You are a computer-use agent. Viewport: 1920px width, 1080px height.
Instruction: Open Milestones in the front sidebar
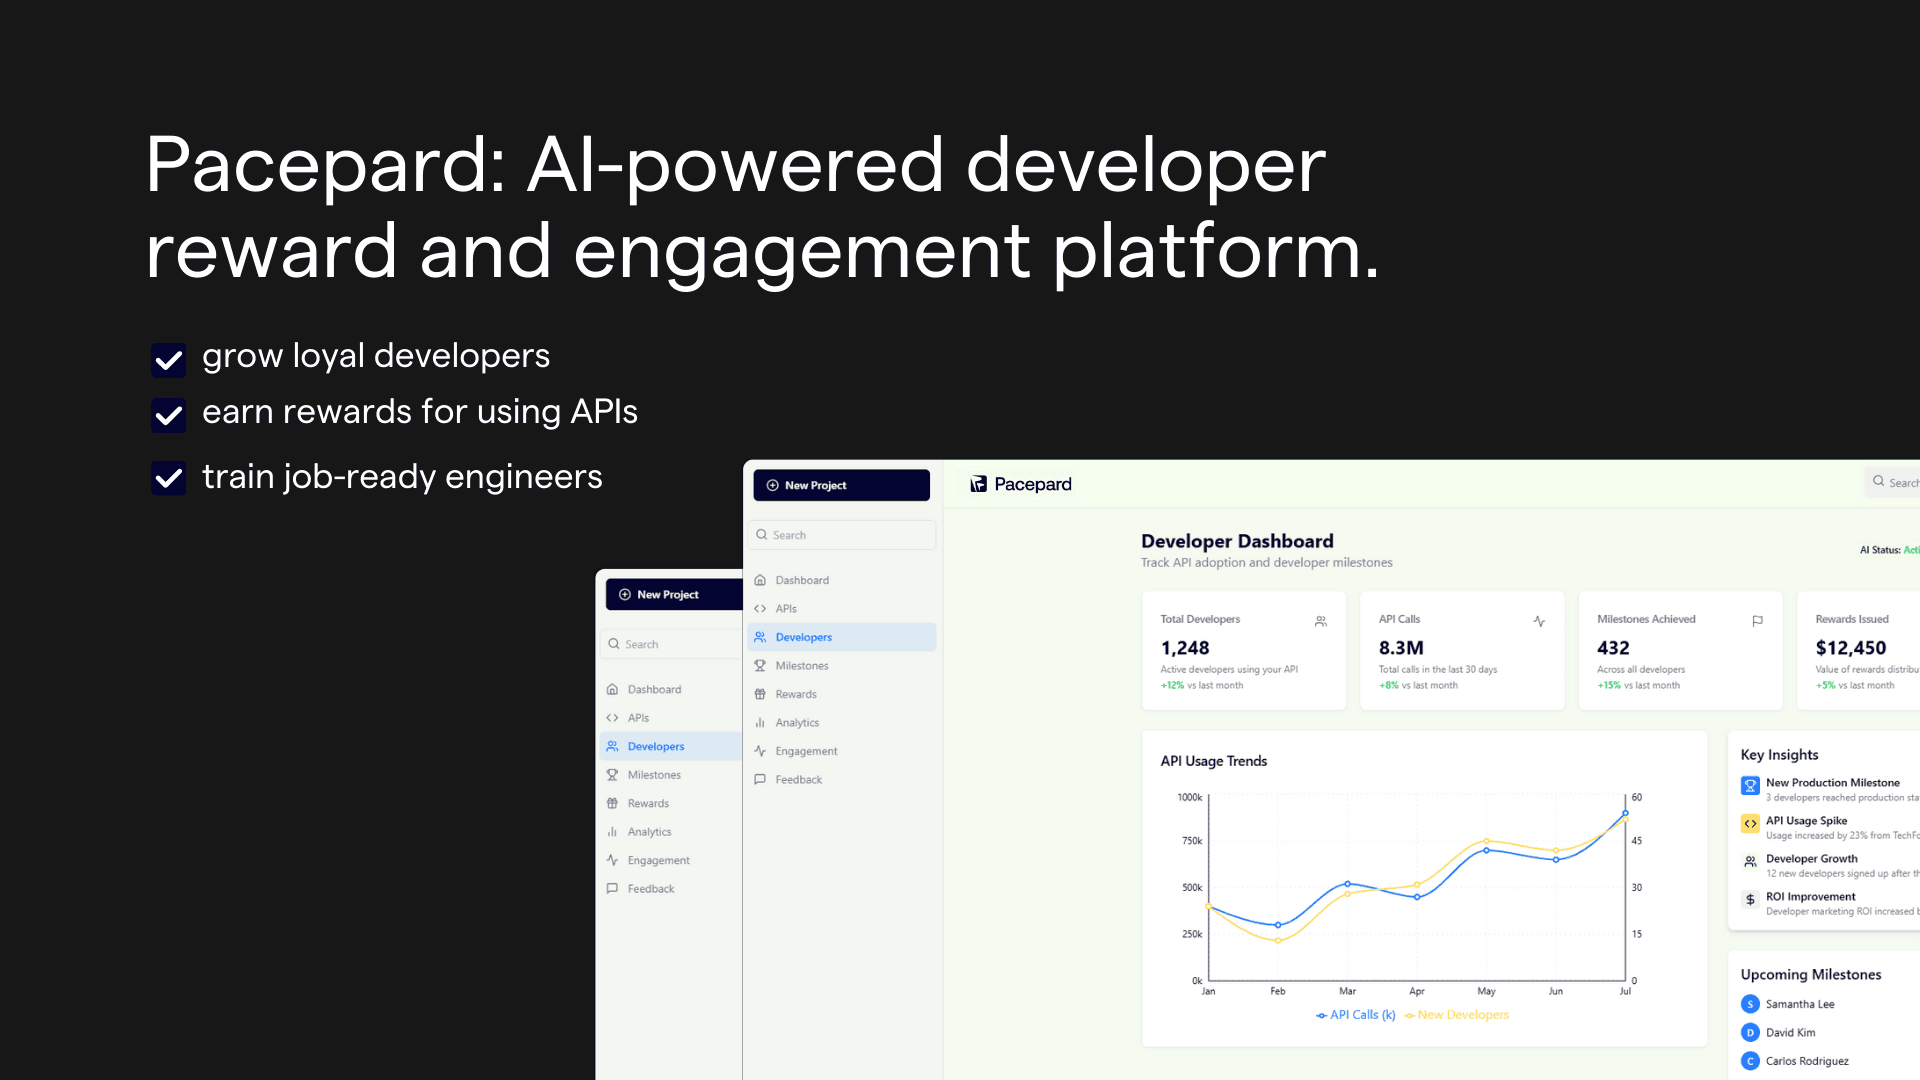[x=801, y=666]
